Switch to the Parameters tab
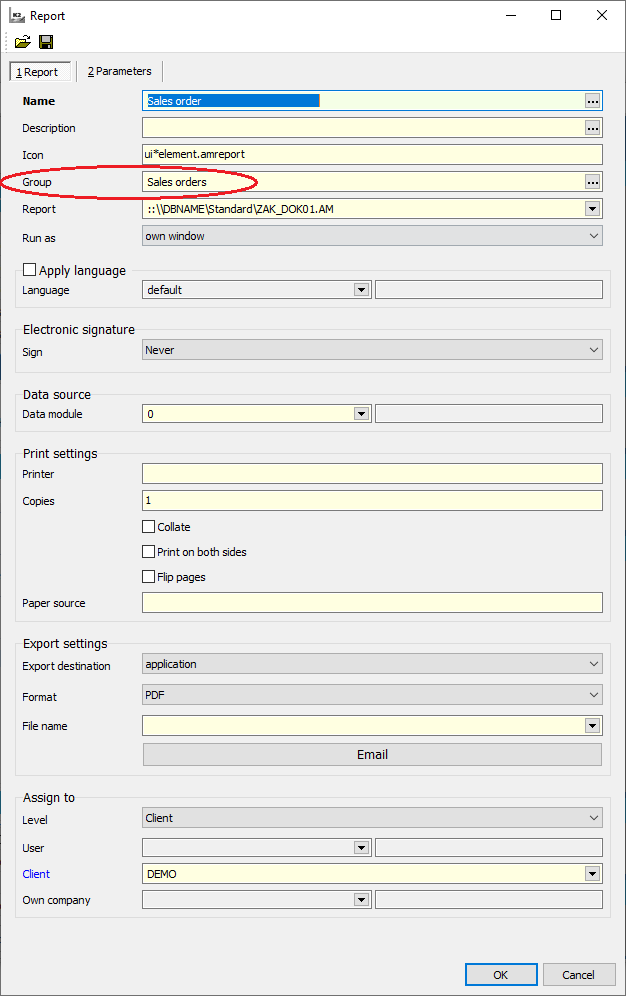Image resolution: width=626 pixels, height=996 pixels. click(x=119, y=71)
